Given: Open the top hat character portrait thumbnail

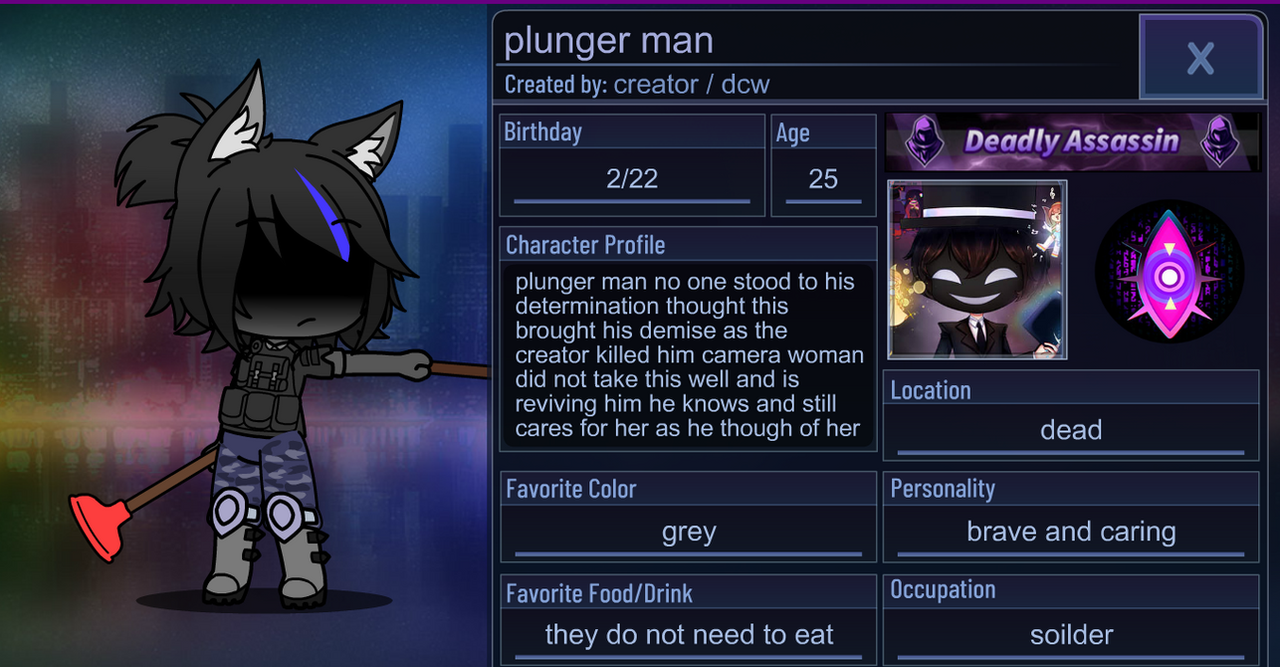Looking at the screenshot, I should (977, 270).
